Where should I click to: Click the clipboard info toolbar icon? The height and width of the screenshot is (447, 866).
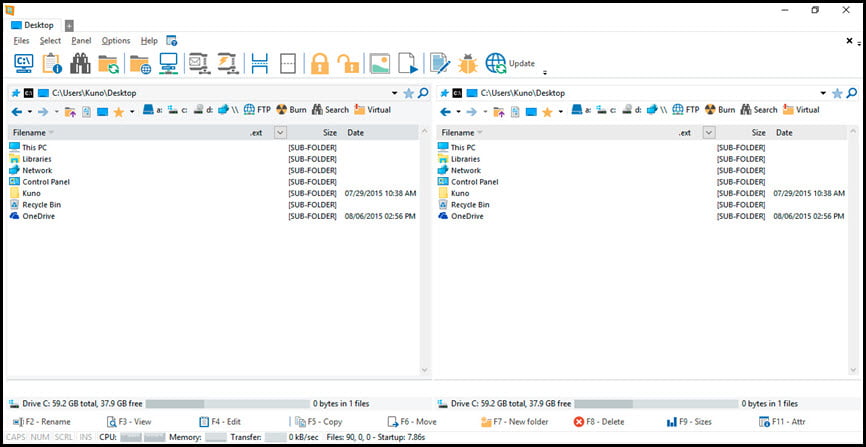click(x=52, y=63)
